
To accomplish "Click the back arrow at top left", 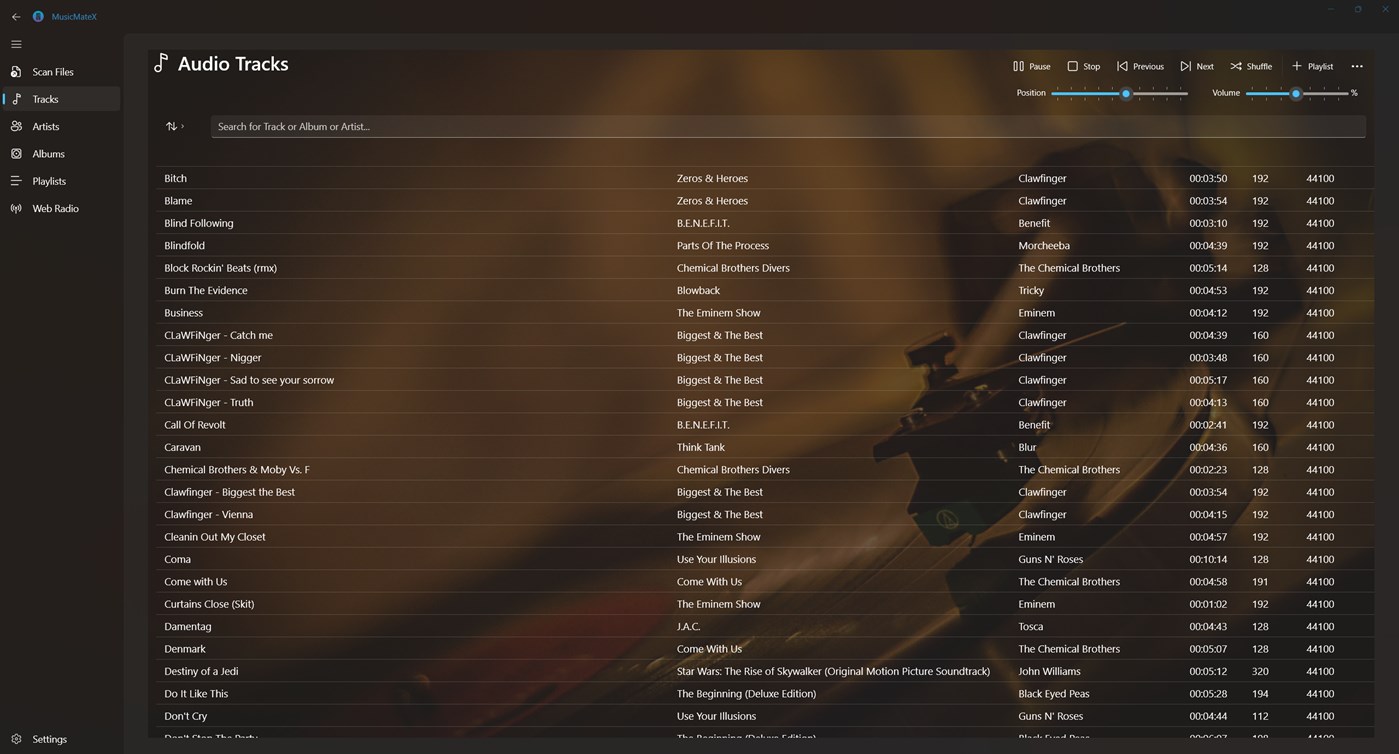I will pyautogui.click(x=15, y=16).
